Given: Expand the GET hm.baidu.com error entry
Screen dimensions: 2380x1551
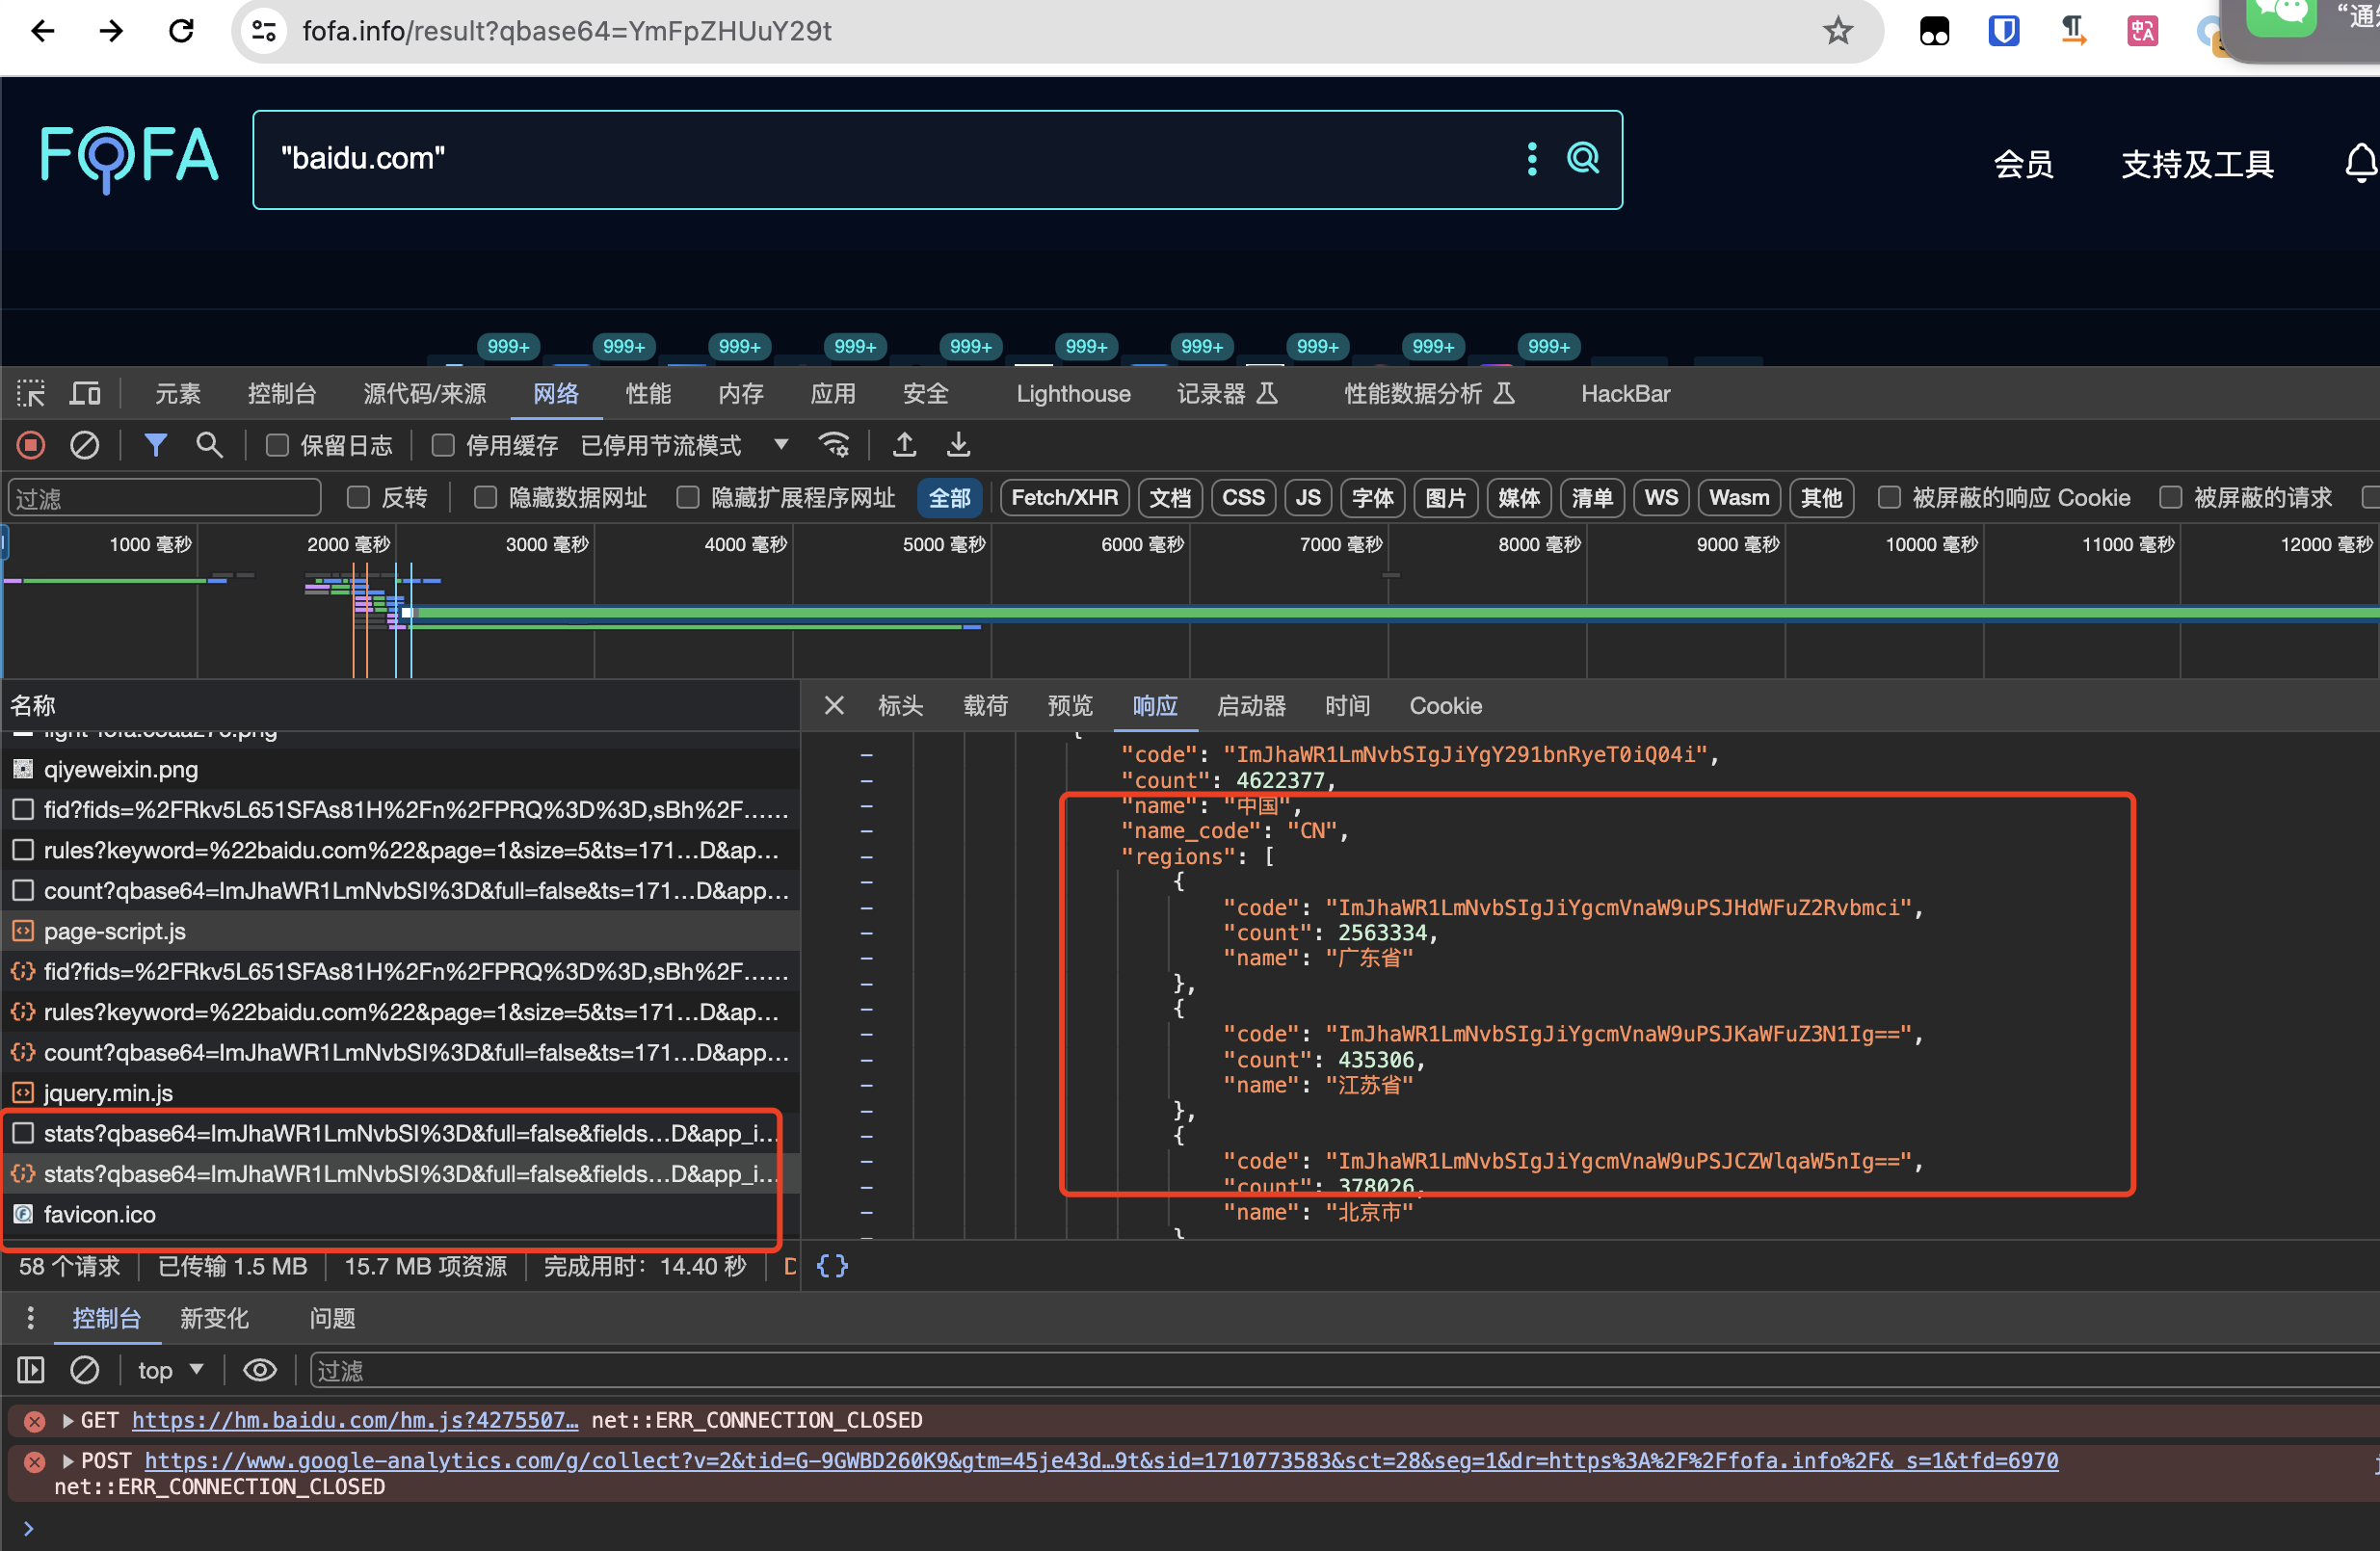Looking at the screenshot, I should (68, 1420).
